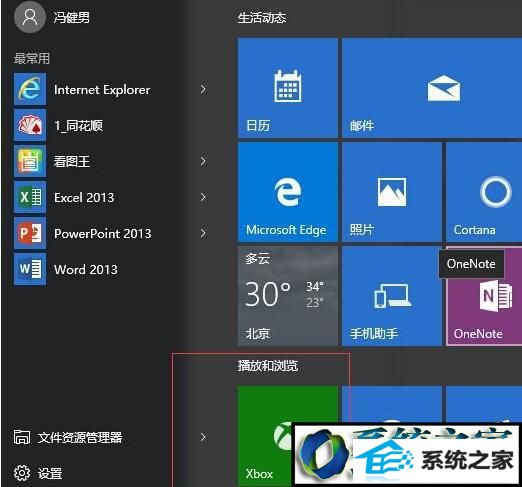The image size is (522, 487).
Task: Launch Excel 2013 via its icon
Action: (x=30, y=197)
